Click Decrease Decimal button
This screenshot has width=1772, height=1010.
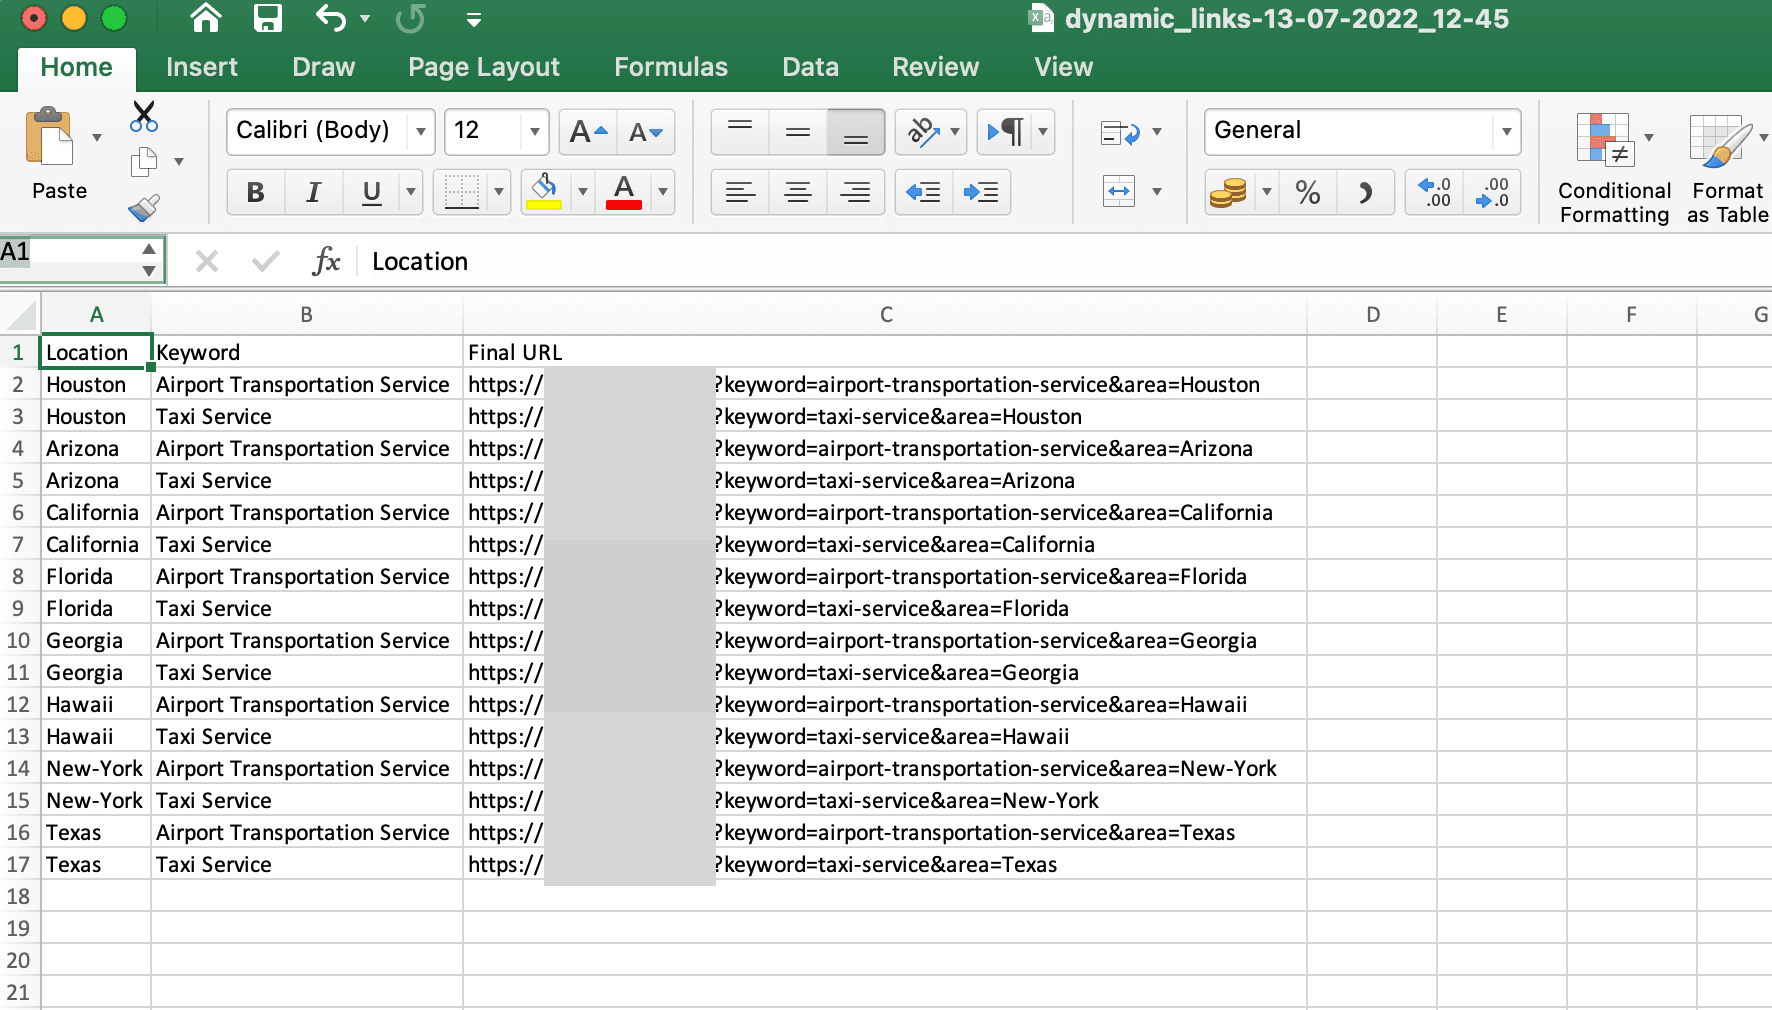coord(1493,192)
